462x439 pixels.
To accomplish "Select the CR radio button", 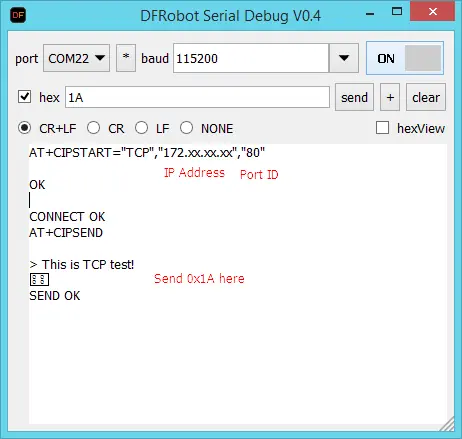I will click(93, 128).
